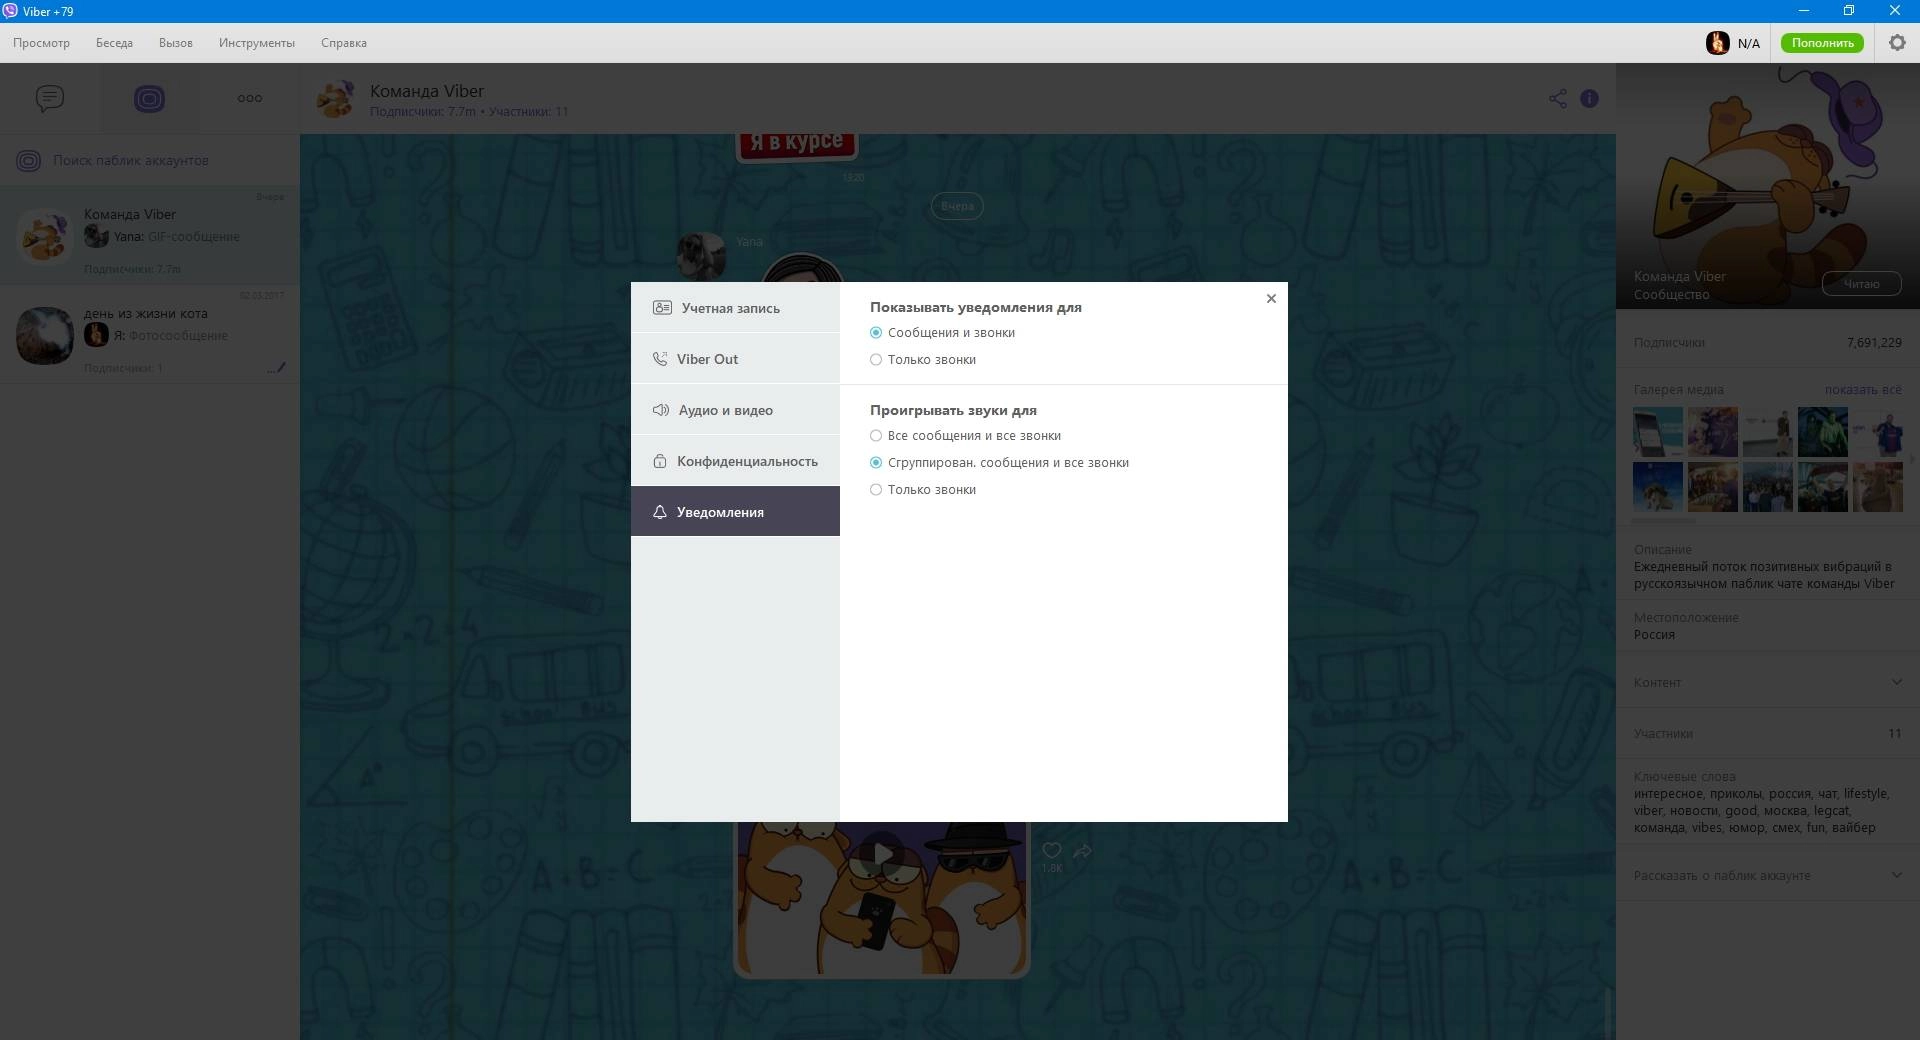1920x1040 pixels.
Task: Open день из жизни кота chat
Action: [x=150, y=335]
